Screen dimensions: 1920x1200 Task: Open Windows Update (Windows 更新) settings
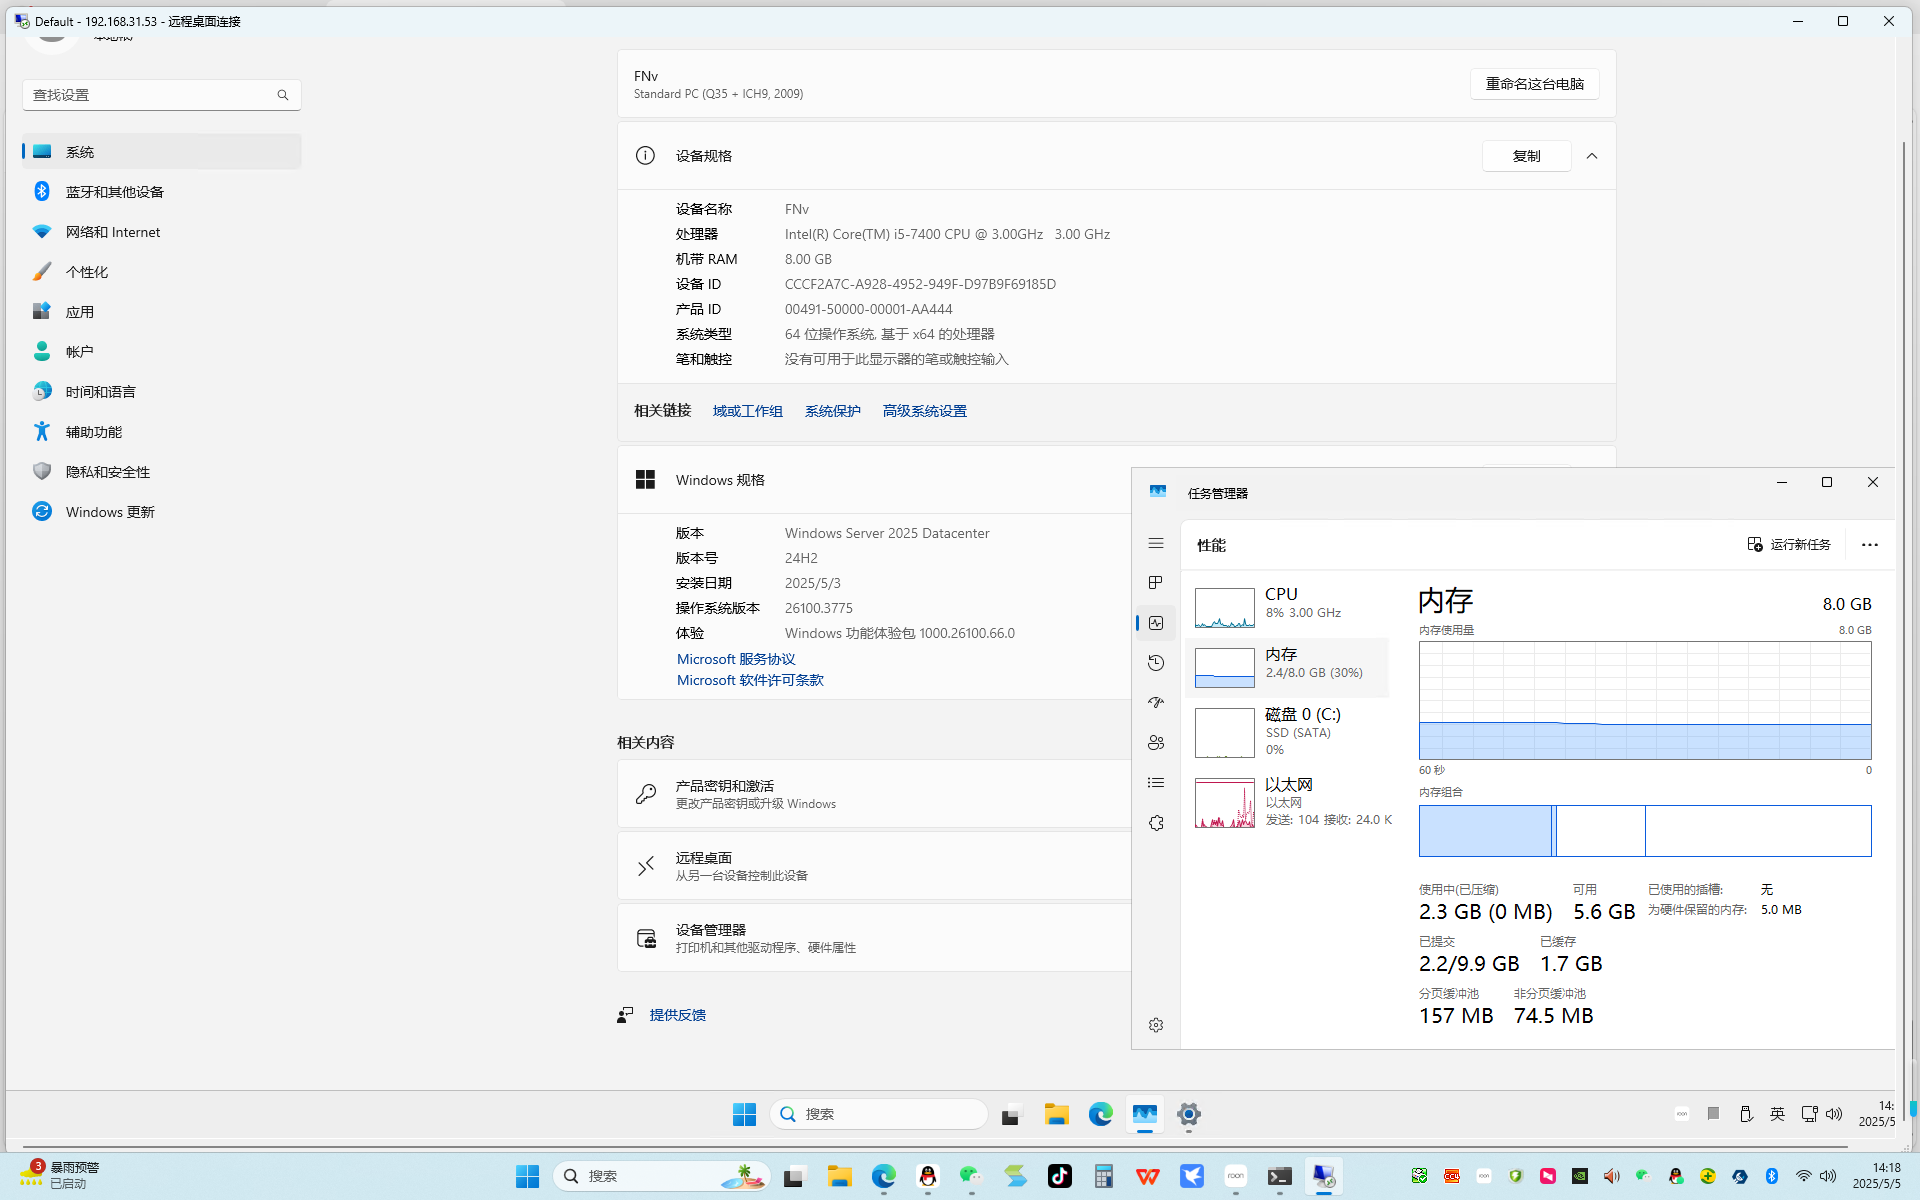(162, 512)
